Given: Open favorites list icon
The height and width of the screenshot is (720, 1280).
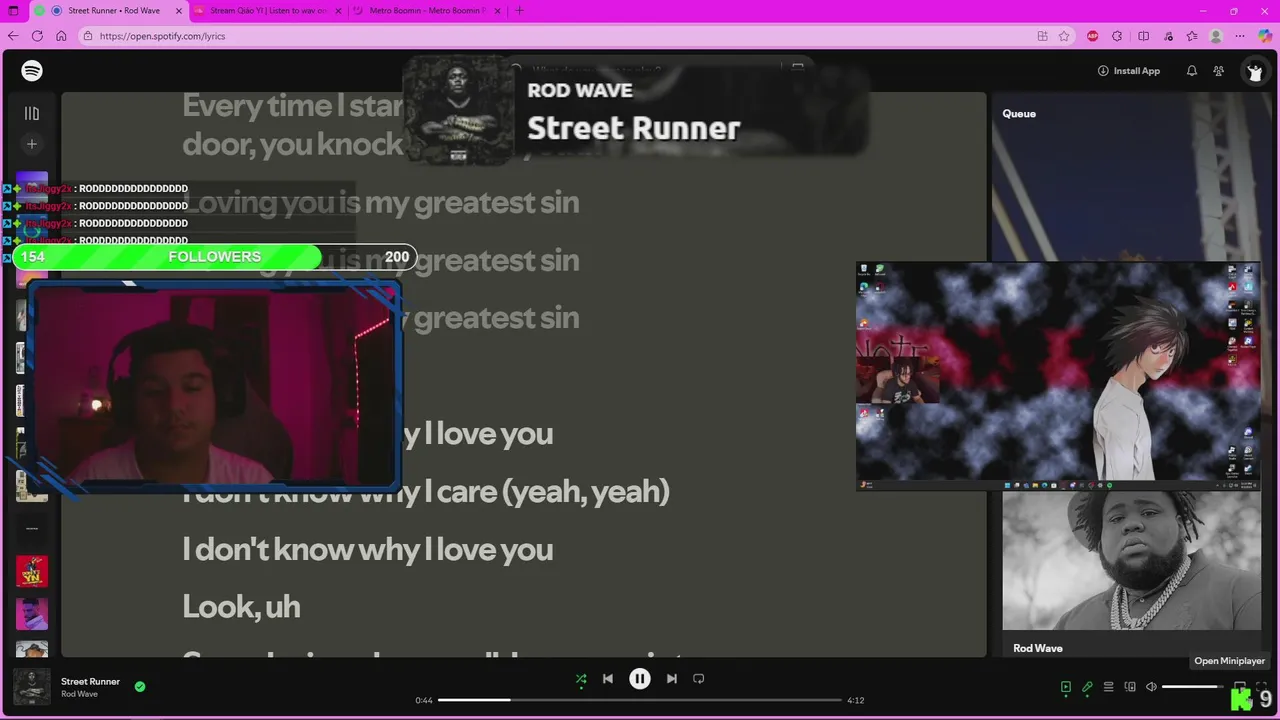Looking at the screenshot, I should click(1192, 36).
